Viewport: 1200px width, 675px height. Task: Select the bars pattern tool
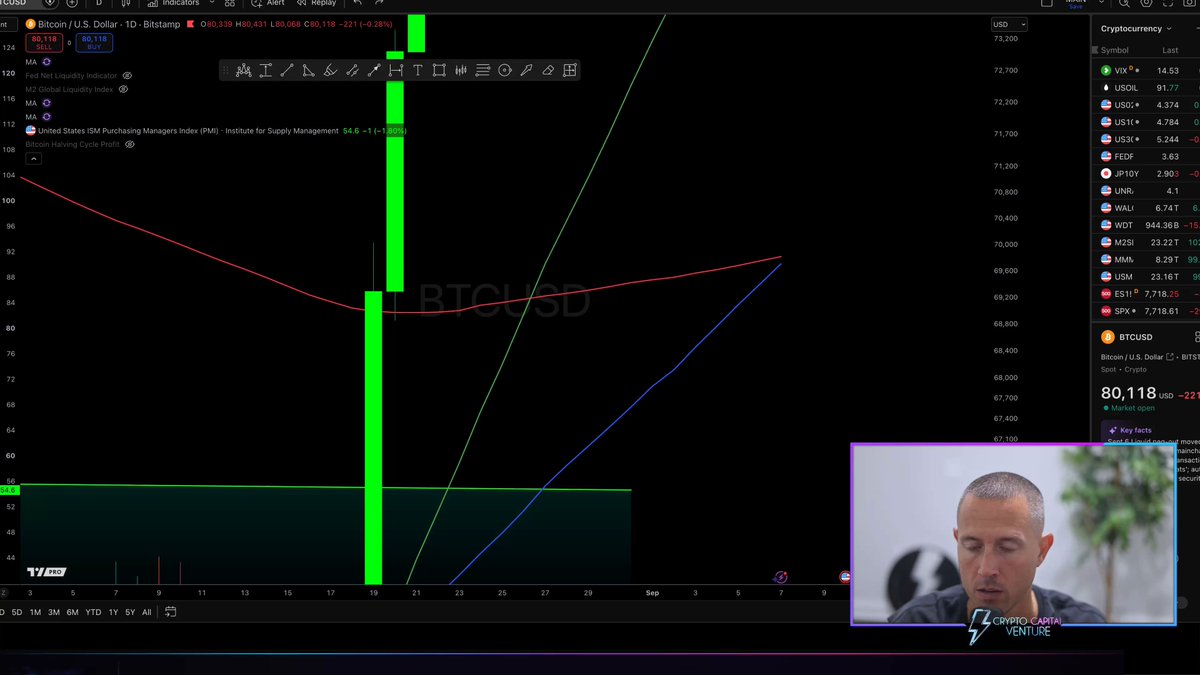pyautogui.click(x=461, y=70)
